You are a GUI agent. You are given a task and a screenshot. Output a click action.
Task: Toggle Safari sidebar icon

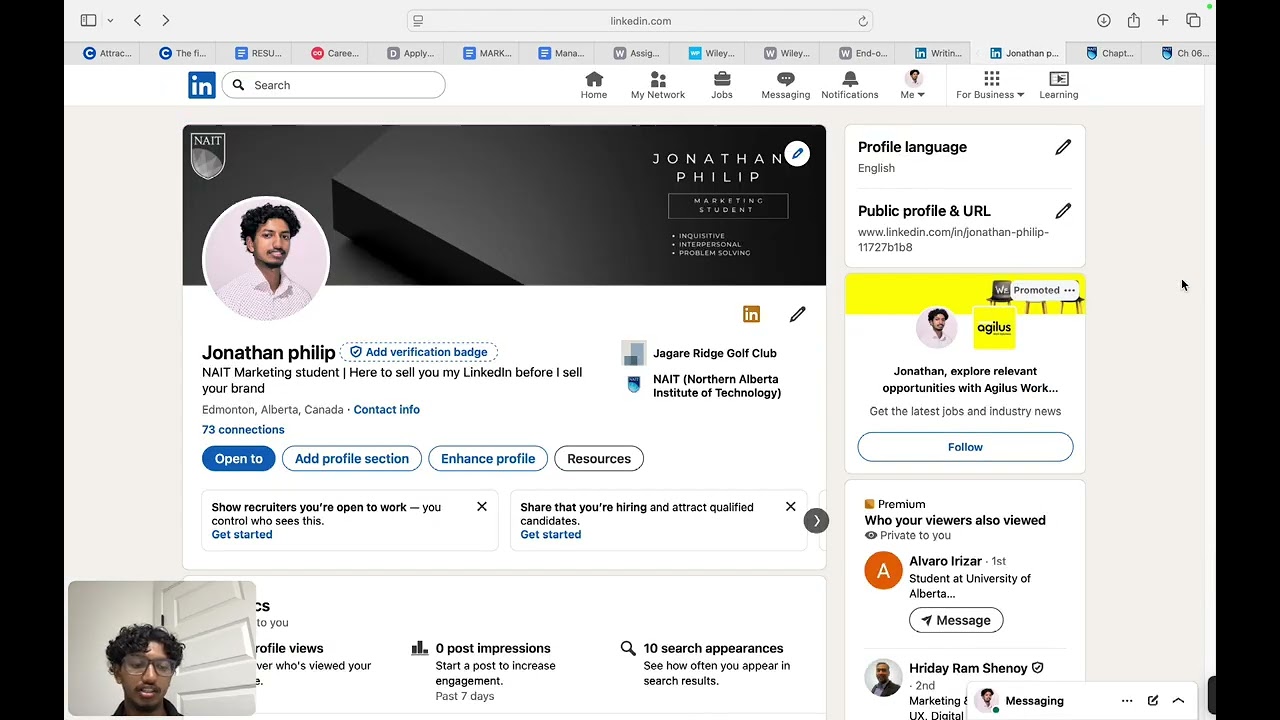pos(88,20)
